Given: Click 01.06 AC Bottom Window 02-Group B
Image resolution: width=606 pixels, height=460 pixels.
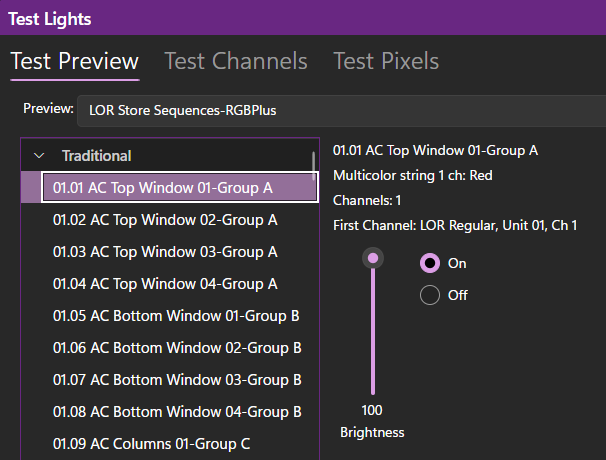Looking at the screenshot, I should tap(176, 348).
